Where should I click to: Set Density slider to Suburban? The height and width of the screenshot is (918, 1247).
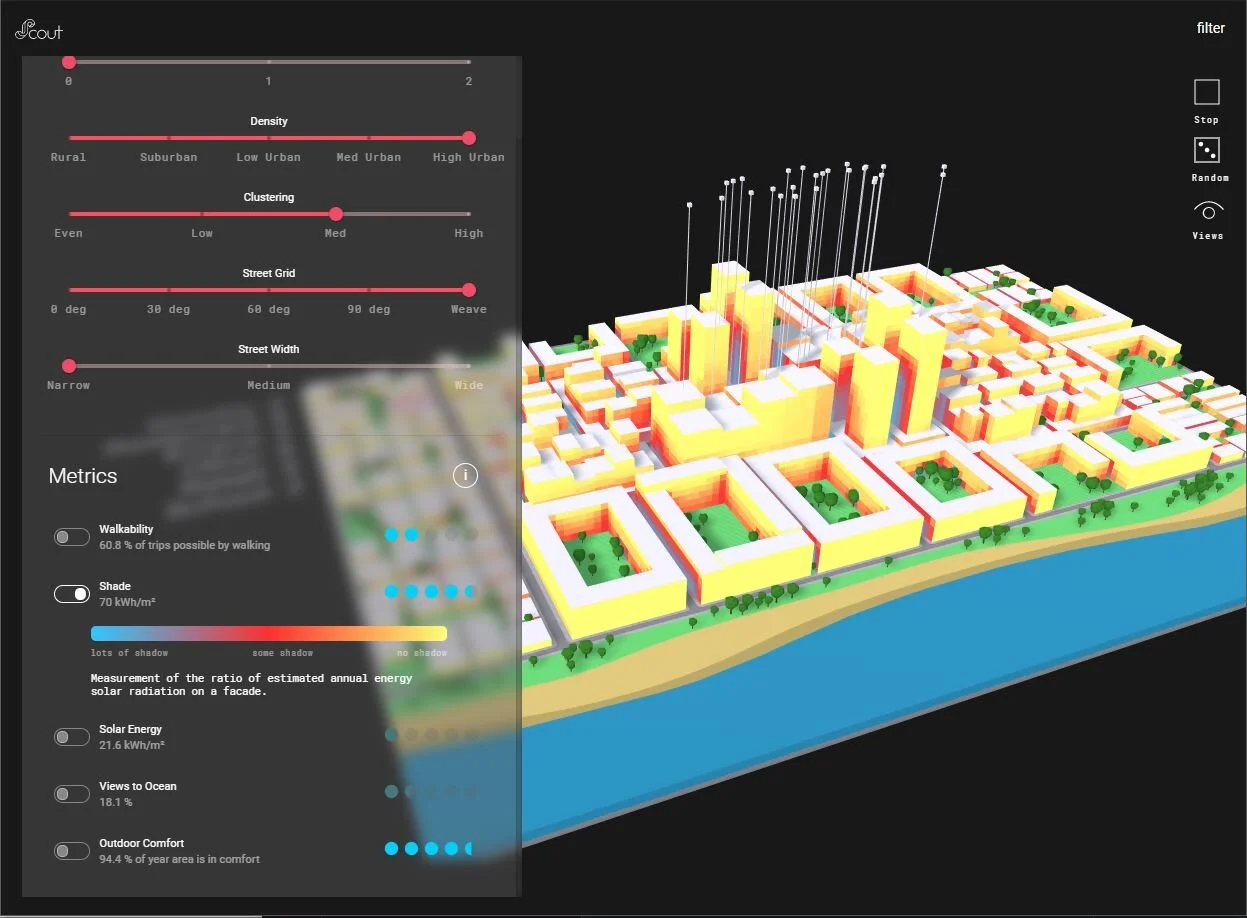tap(169, 138)
